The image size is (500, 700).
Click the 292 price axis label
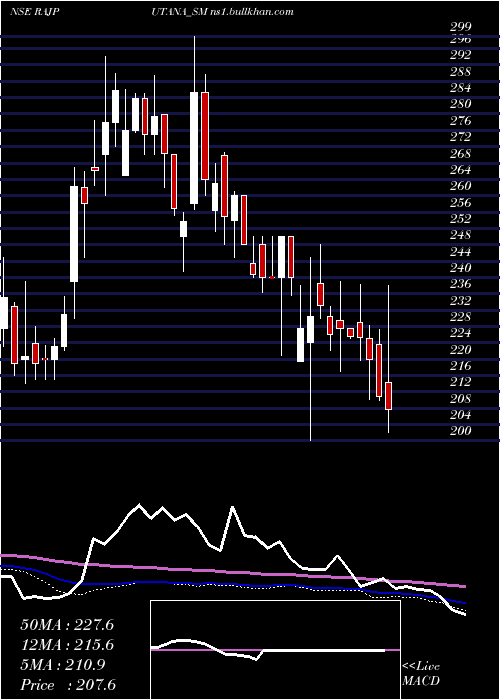(x=461, y=55)
